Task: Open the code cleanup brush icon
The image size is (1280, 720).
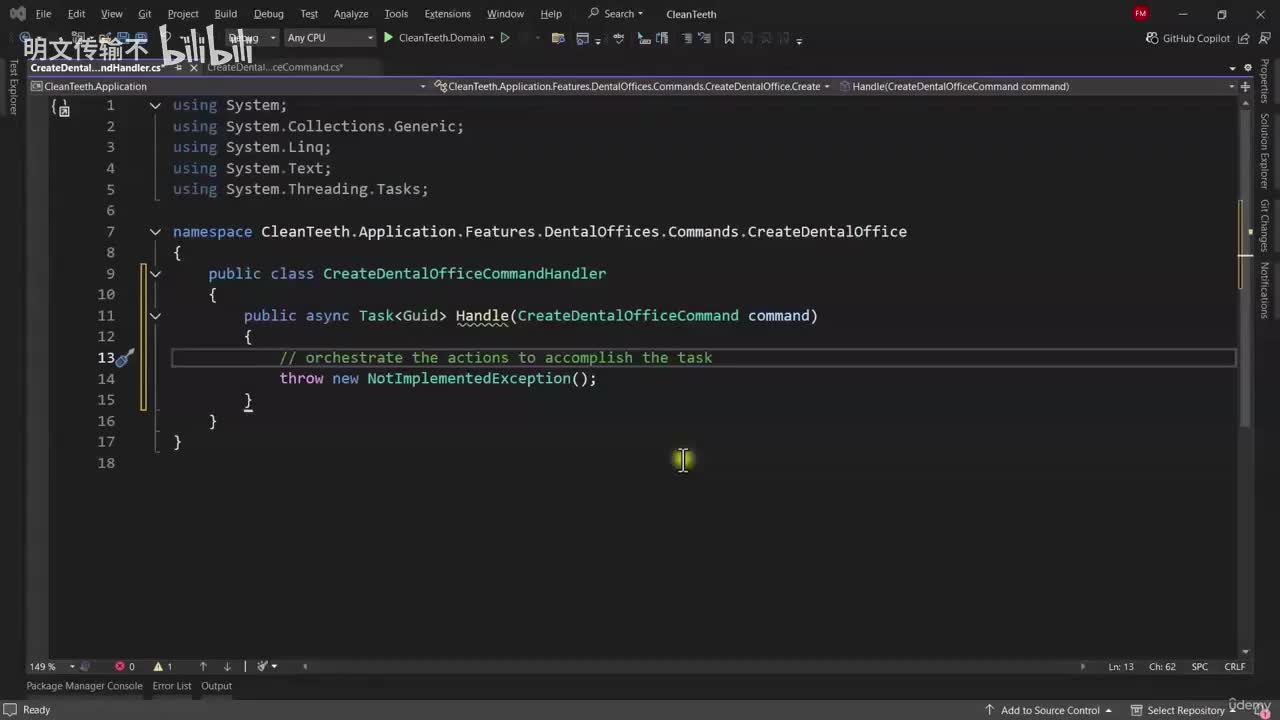Action: coord(263,666)
